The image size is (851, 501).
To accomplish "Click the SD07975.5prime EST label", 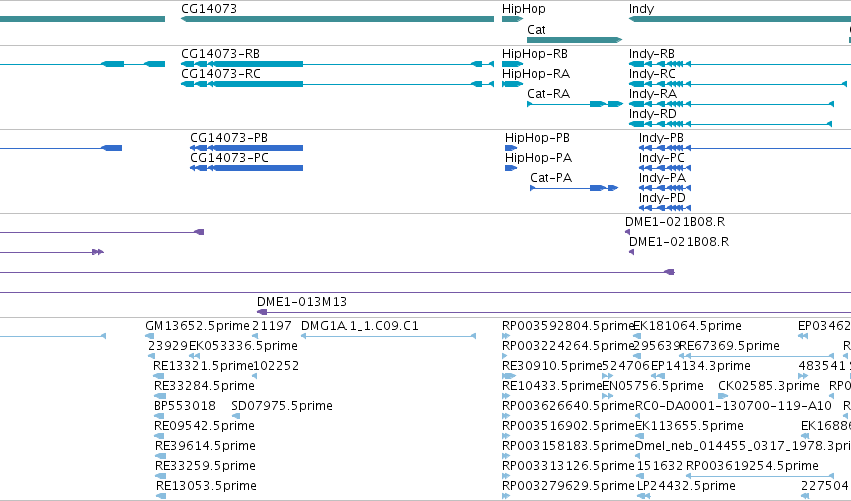I will [x=282, y=406].
